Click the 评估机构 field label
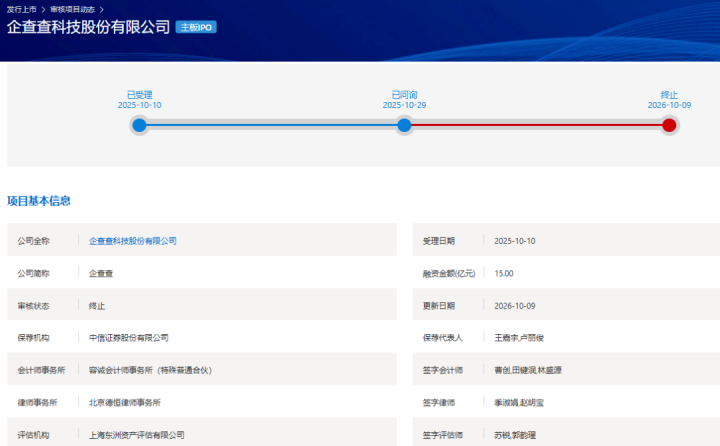The height and width of the screenshot is (446, 720). [x=33, y=435]
